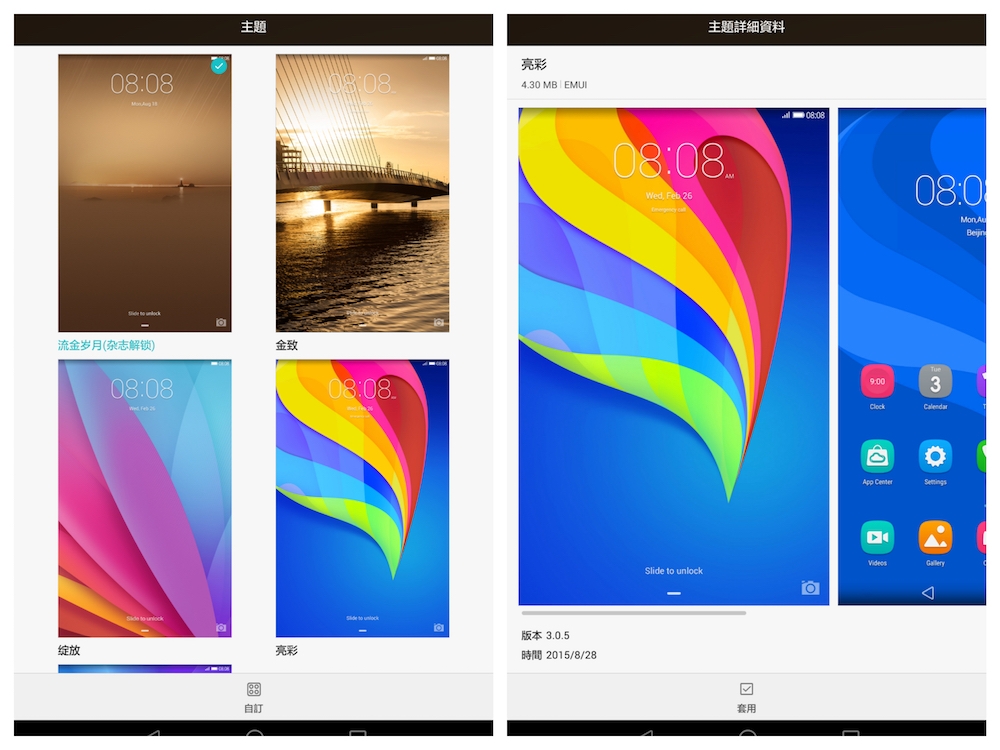Select the 綻放 pink theme thumbnail
1000x750 pixels.
(x=145, y=498)
